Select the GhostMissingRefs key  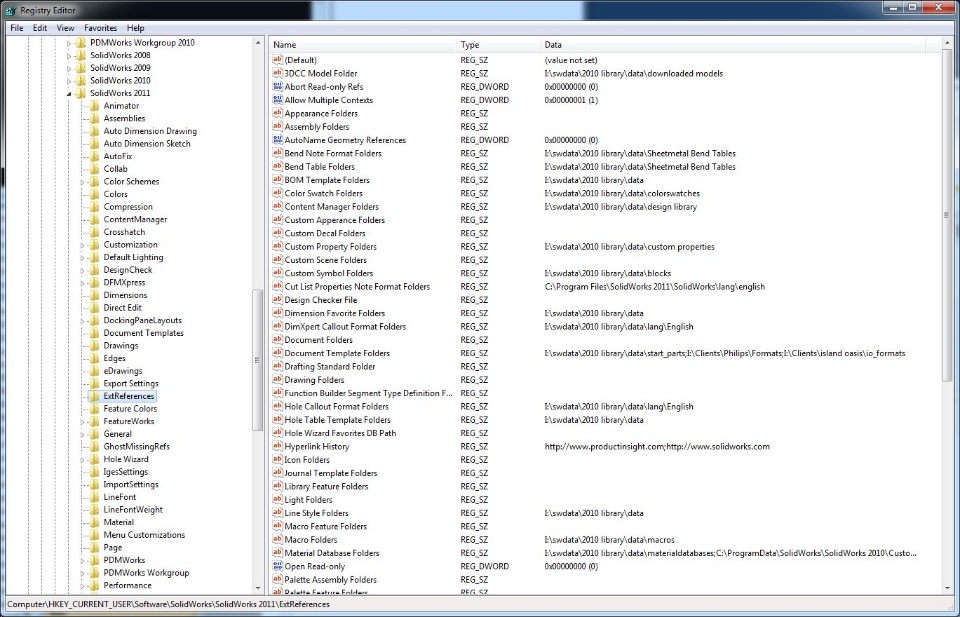coord(137,446)
